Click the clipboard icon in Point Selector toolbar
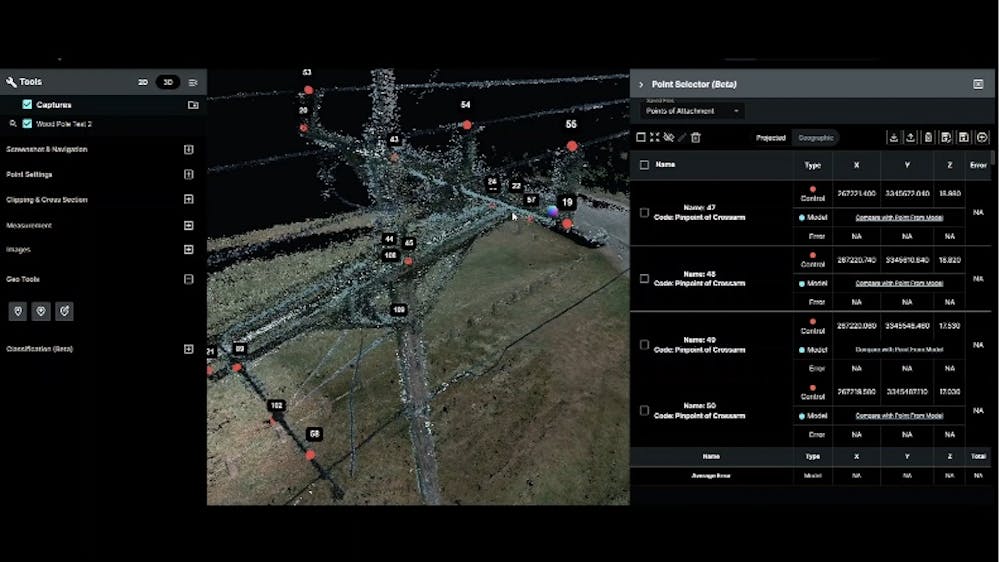 (929, 137)
